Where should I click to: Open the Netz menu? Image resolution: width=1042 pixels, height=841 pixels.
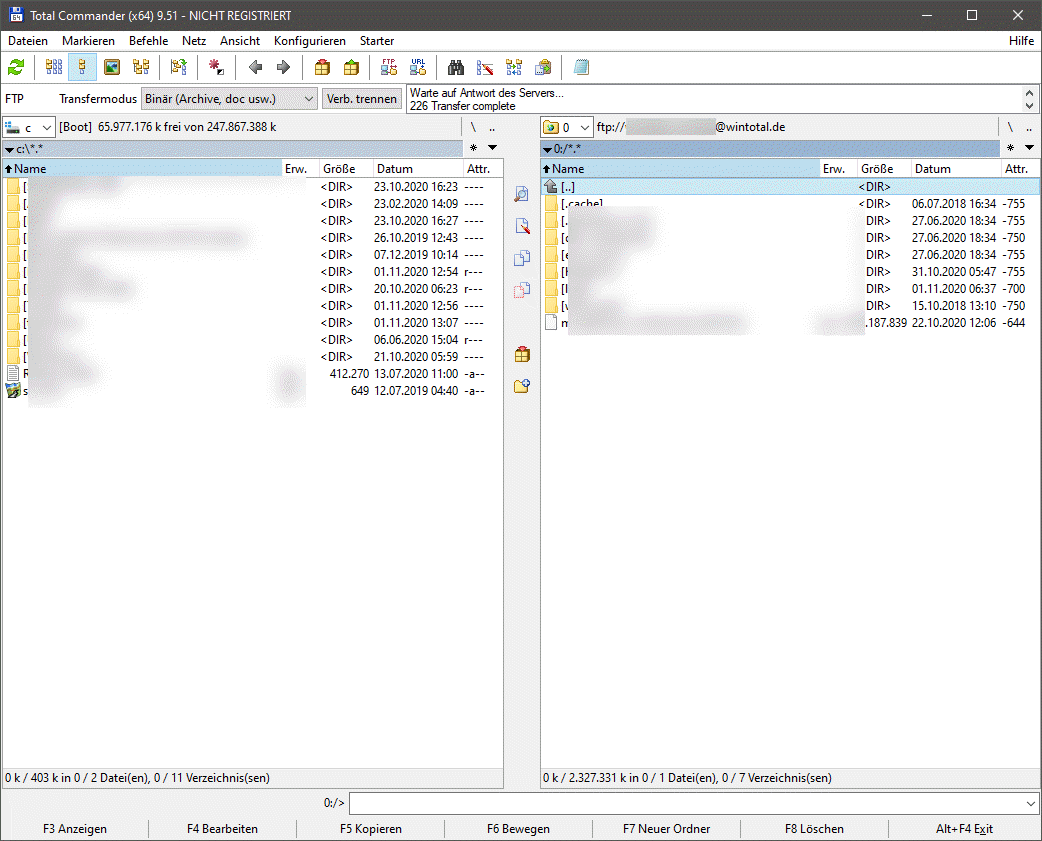click(x=194, y=41)
